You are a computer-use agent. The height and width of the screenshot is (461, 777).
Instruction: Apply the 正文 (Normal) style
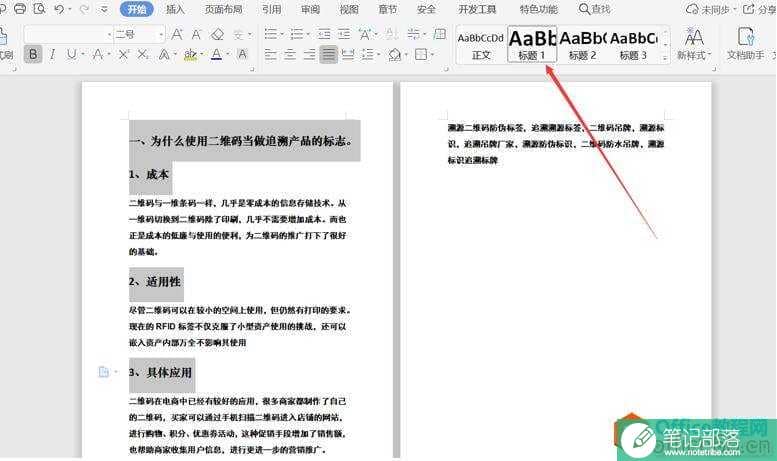481,45
